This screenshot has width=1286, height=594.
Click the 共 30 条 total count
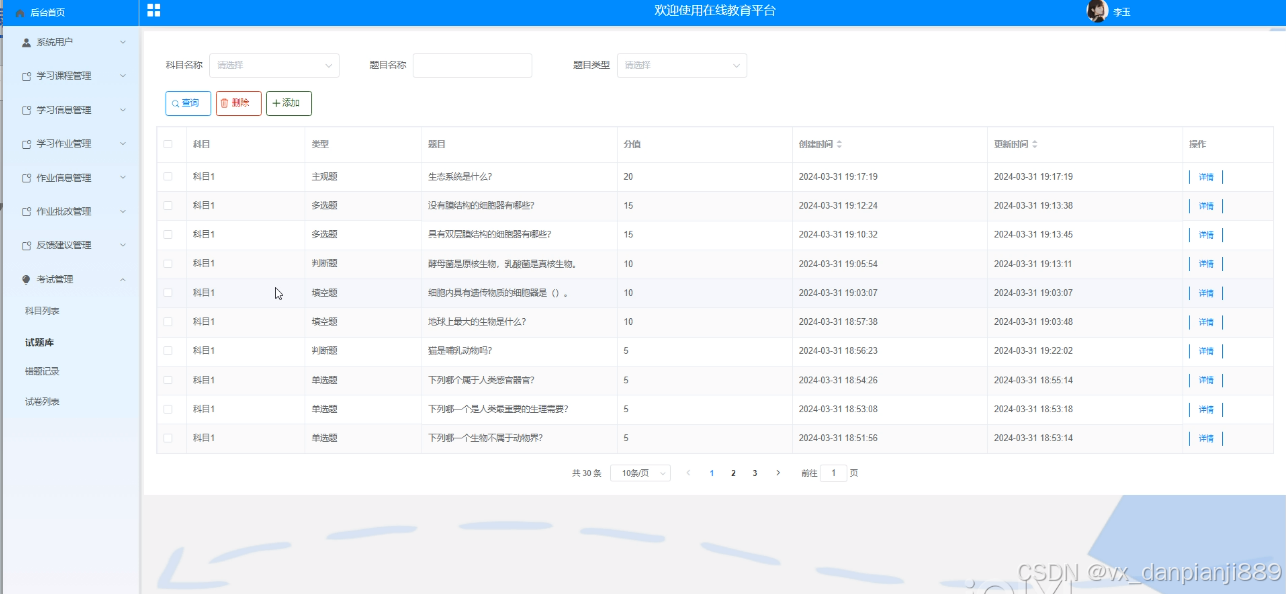587,473
